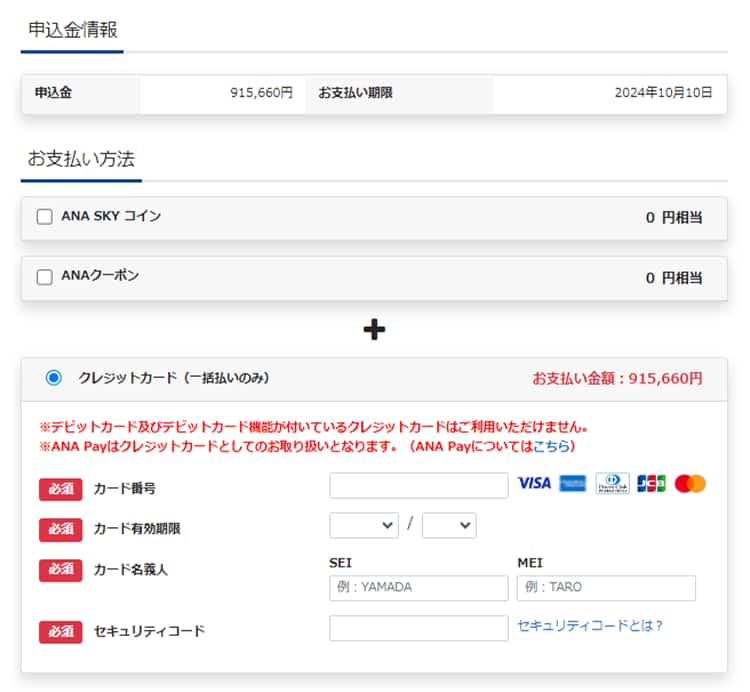Screen dimensions: 750x692
Task: Select the クレジットカード radio button
Action: pyautogui.click(x=53, y=378)
